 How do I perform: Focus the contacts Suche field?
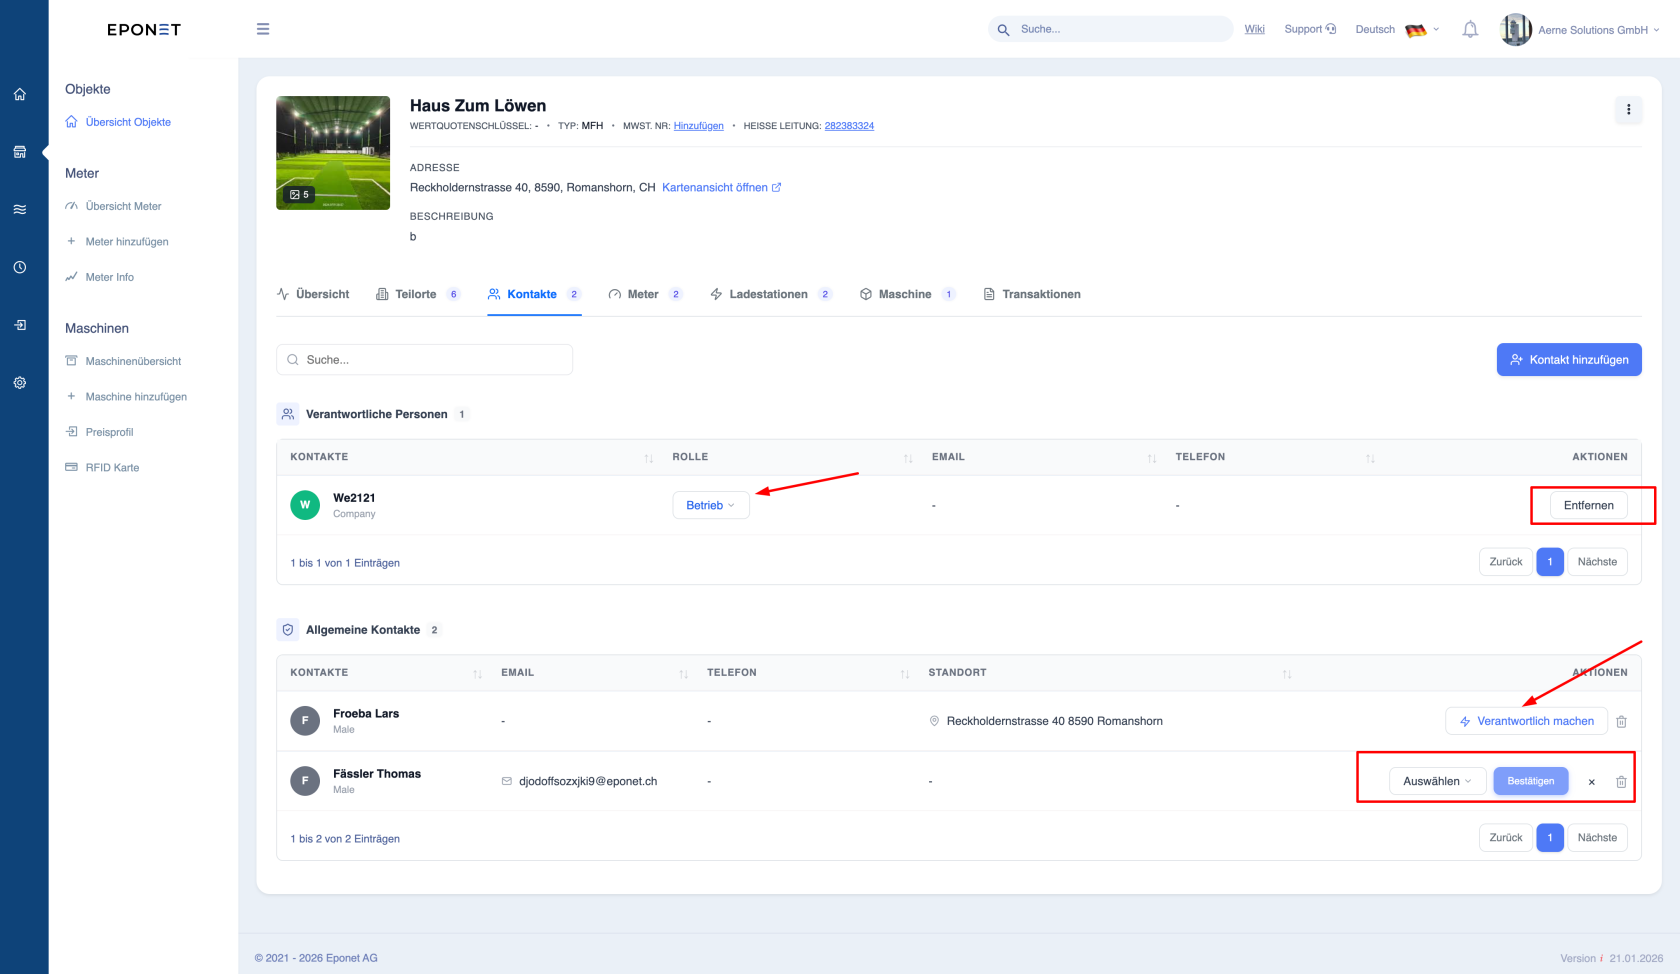pyautogui.click(x=424, y=360)
